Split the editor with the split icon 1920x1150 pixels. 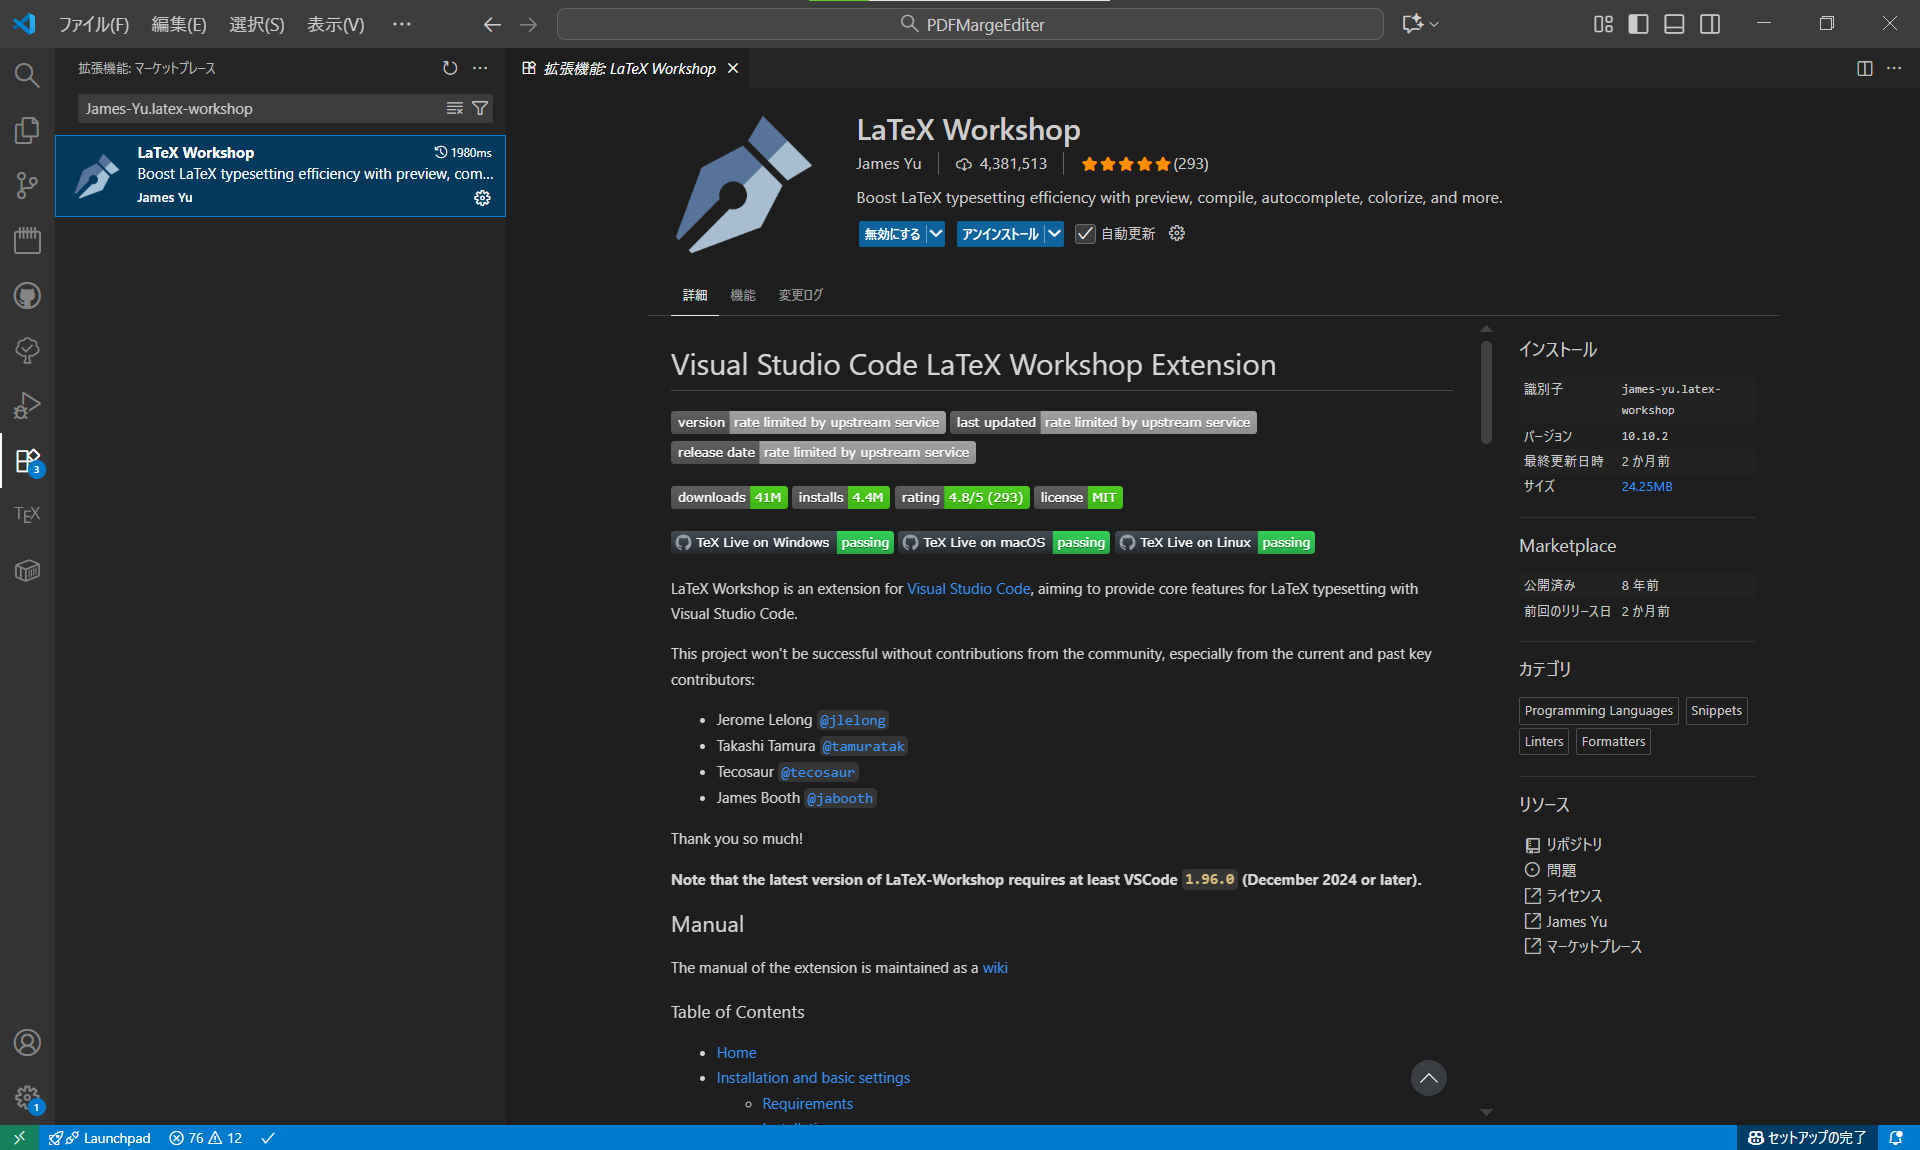[1865, 68]
